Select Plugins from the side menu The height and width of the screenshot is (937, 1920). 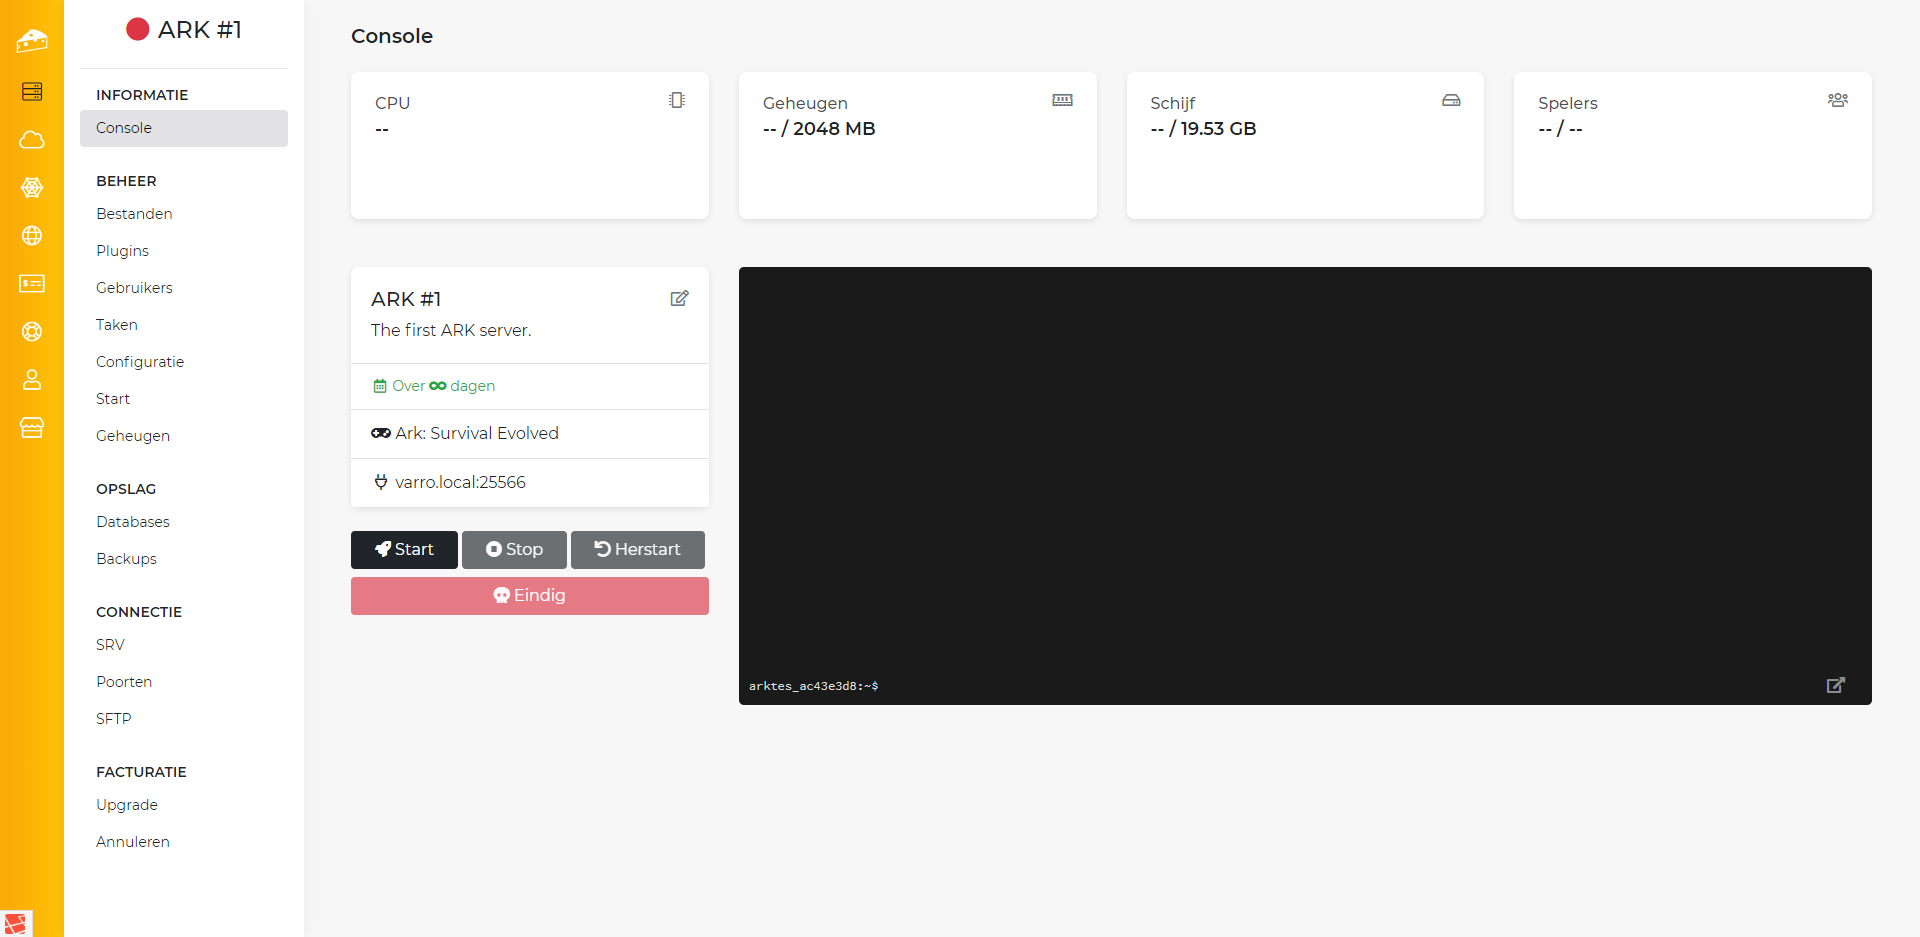pyautogui.click(x=122, y=251)
